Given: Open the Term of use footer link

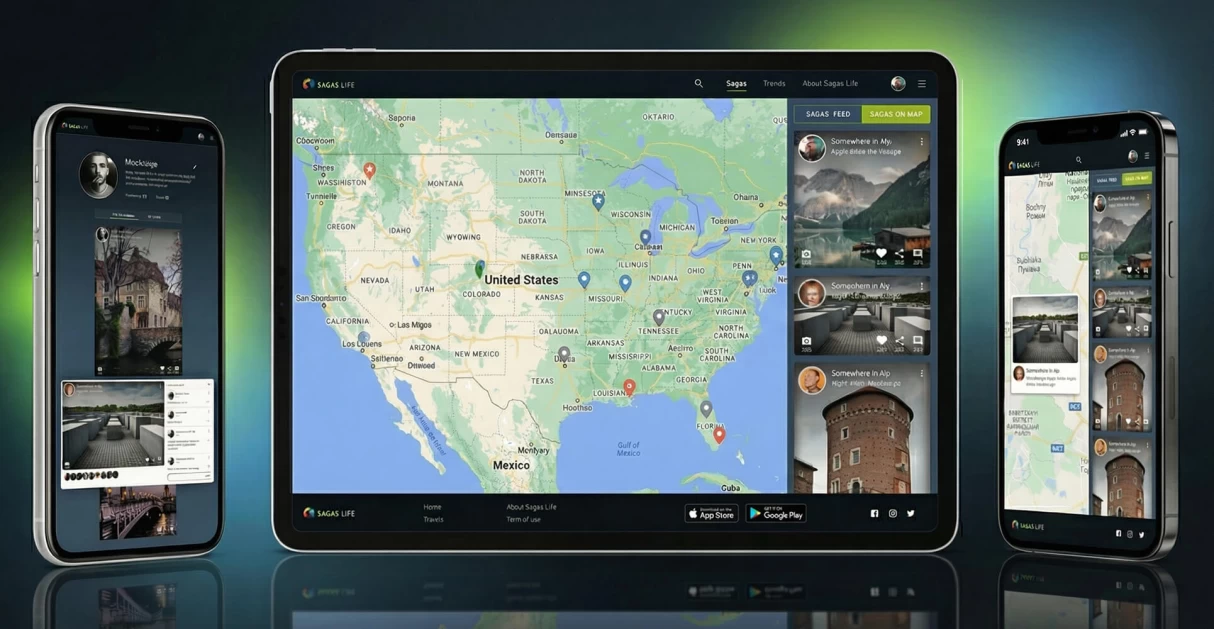Looking at the screenshot, I should click(523, 520).
